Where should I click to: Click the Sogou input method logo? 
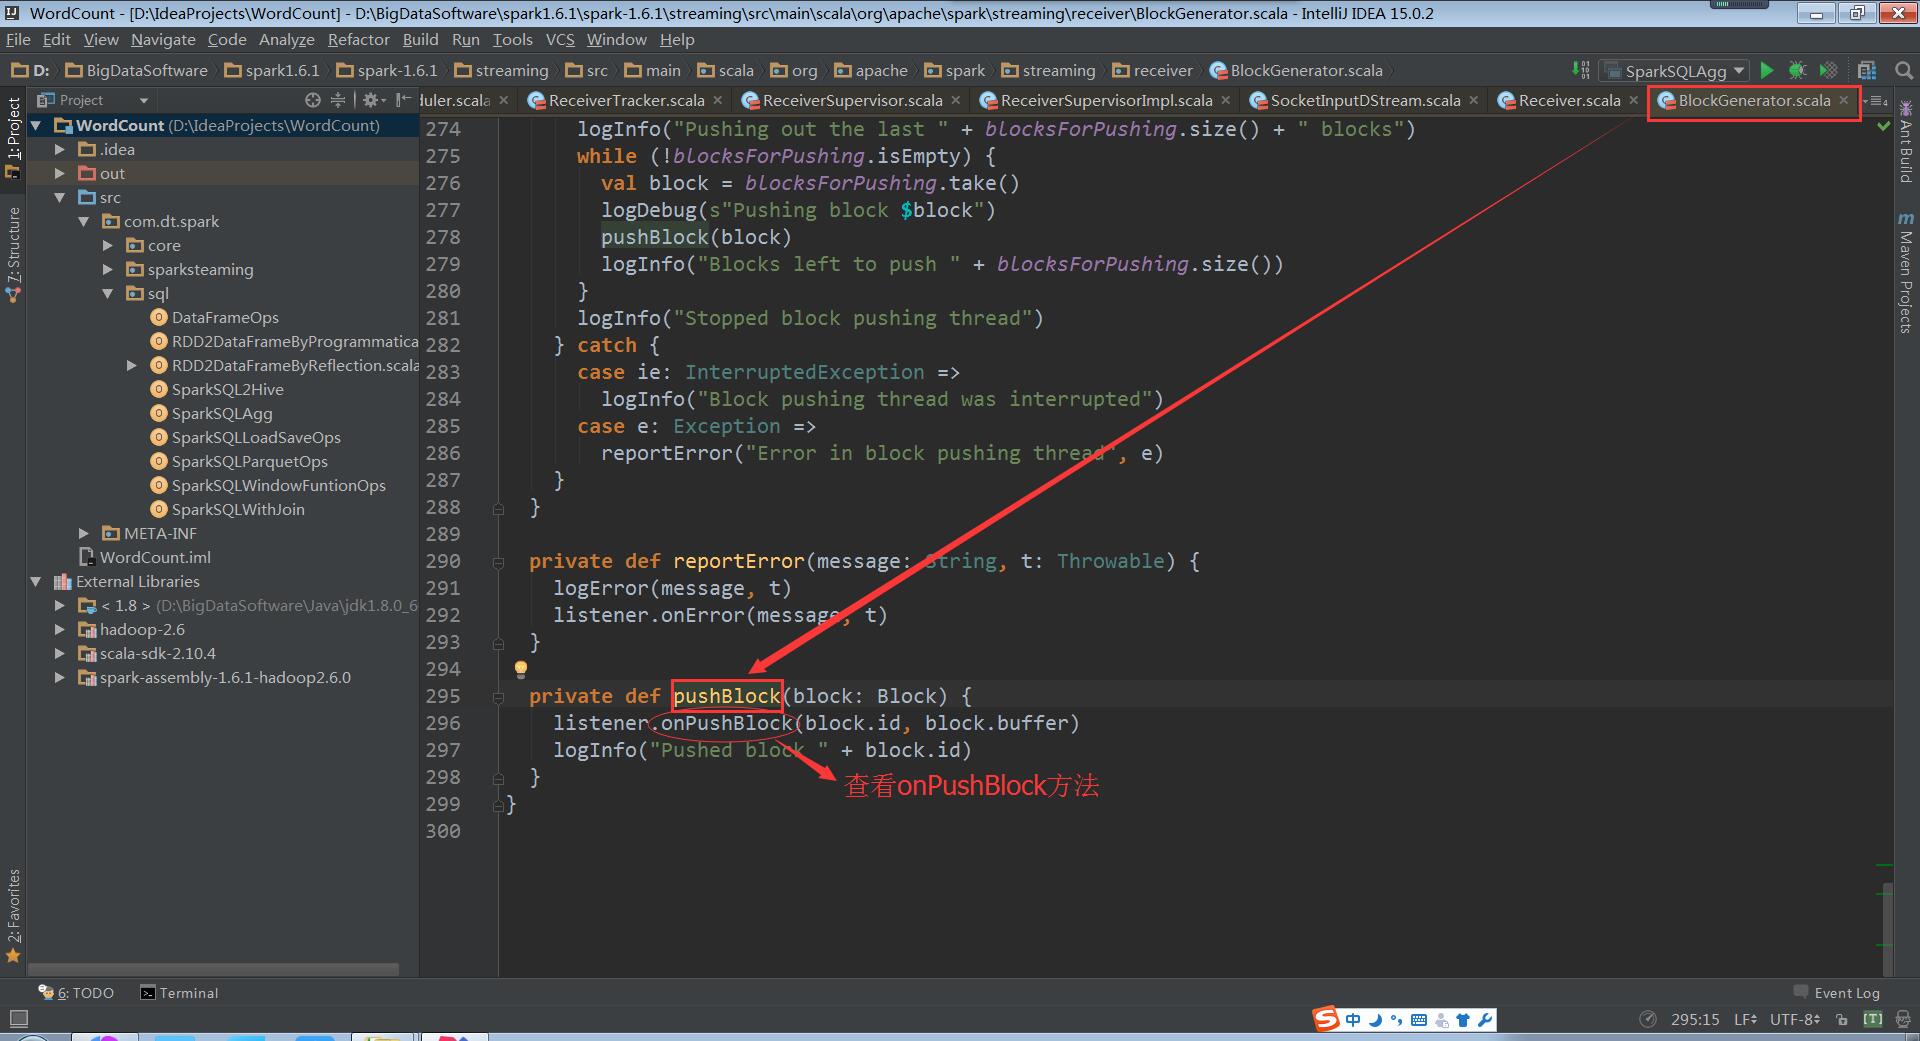click(x=1326, y=1019)
